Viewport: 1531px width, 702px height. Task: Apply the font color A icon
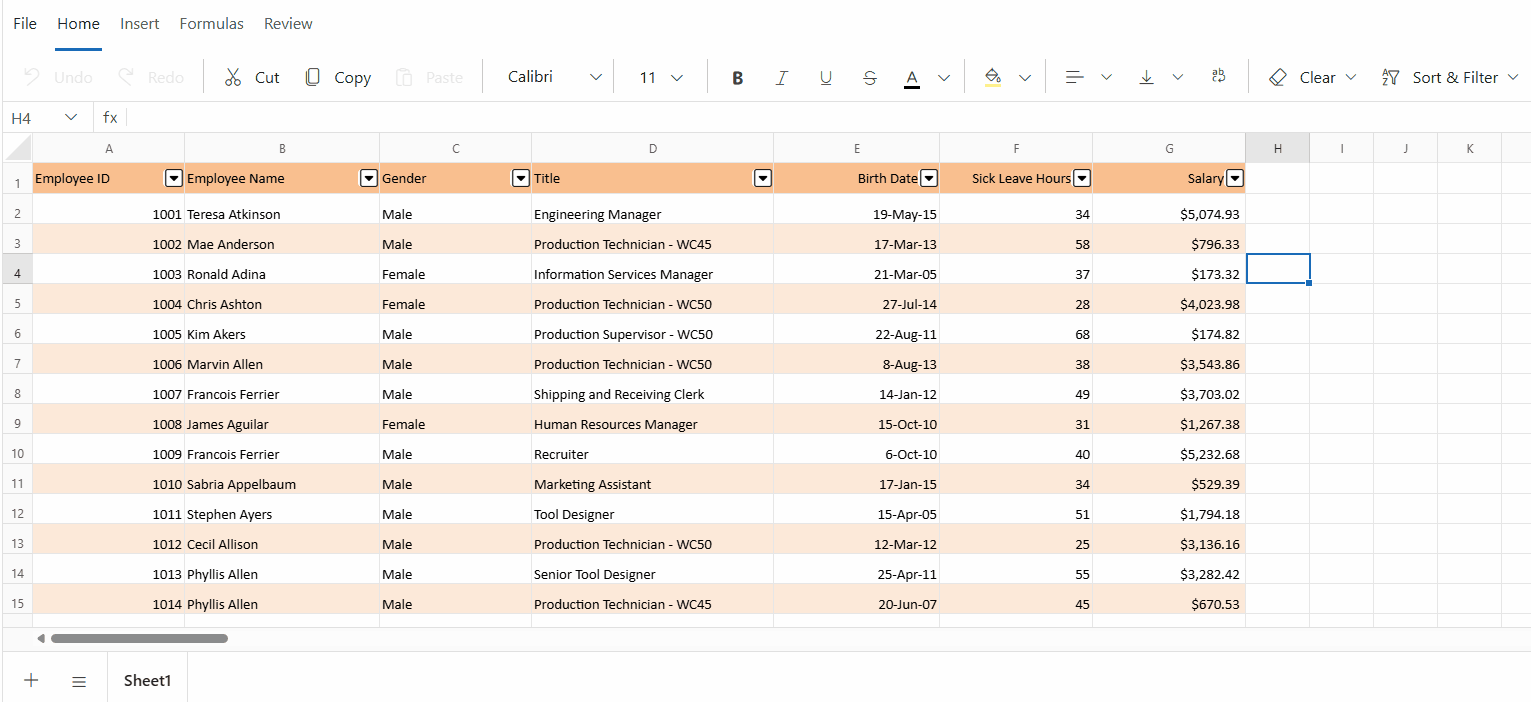(912, 77)
